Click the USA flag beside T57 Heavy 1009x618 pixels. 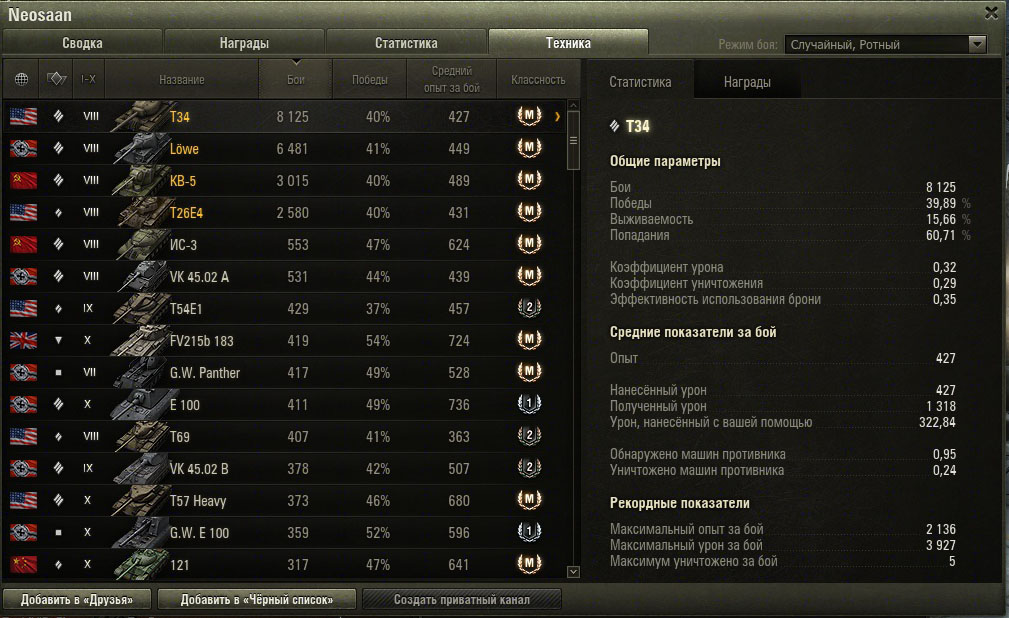(23, 501)
